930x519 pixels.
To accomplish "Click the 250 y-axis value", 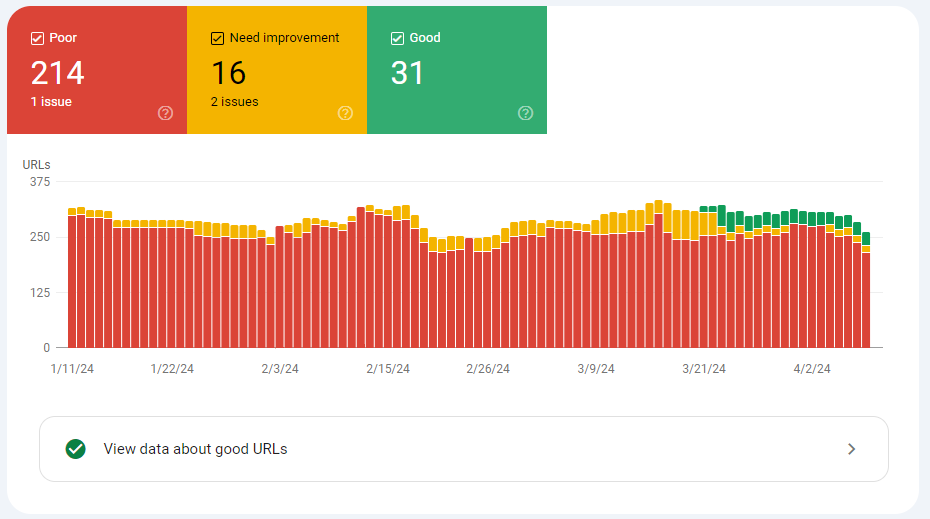I will click(40, 237).
